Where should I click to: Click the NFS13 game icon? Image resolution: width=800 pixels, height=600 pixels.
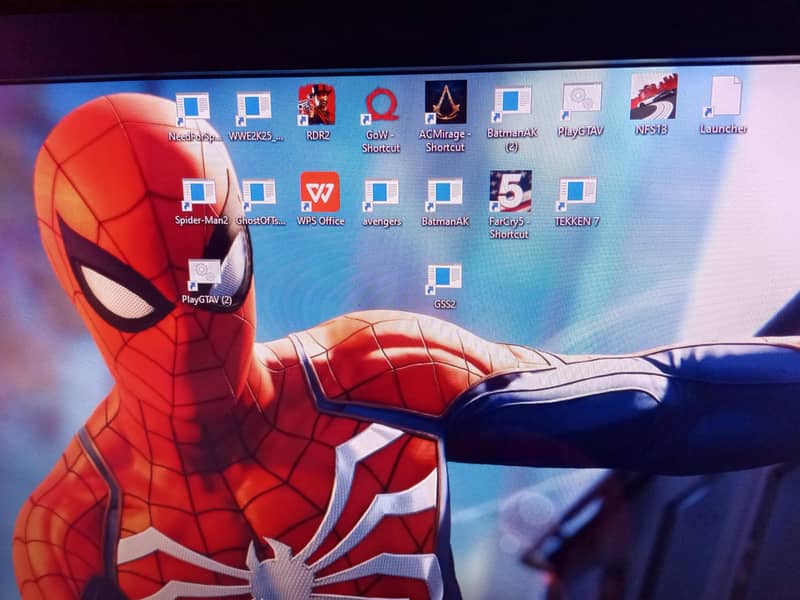click(x=651, y=97)
